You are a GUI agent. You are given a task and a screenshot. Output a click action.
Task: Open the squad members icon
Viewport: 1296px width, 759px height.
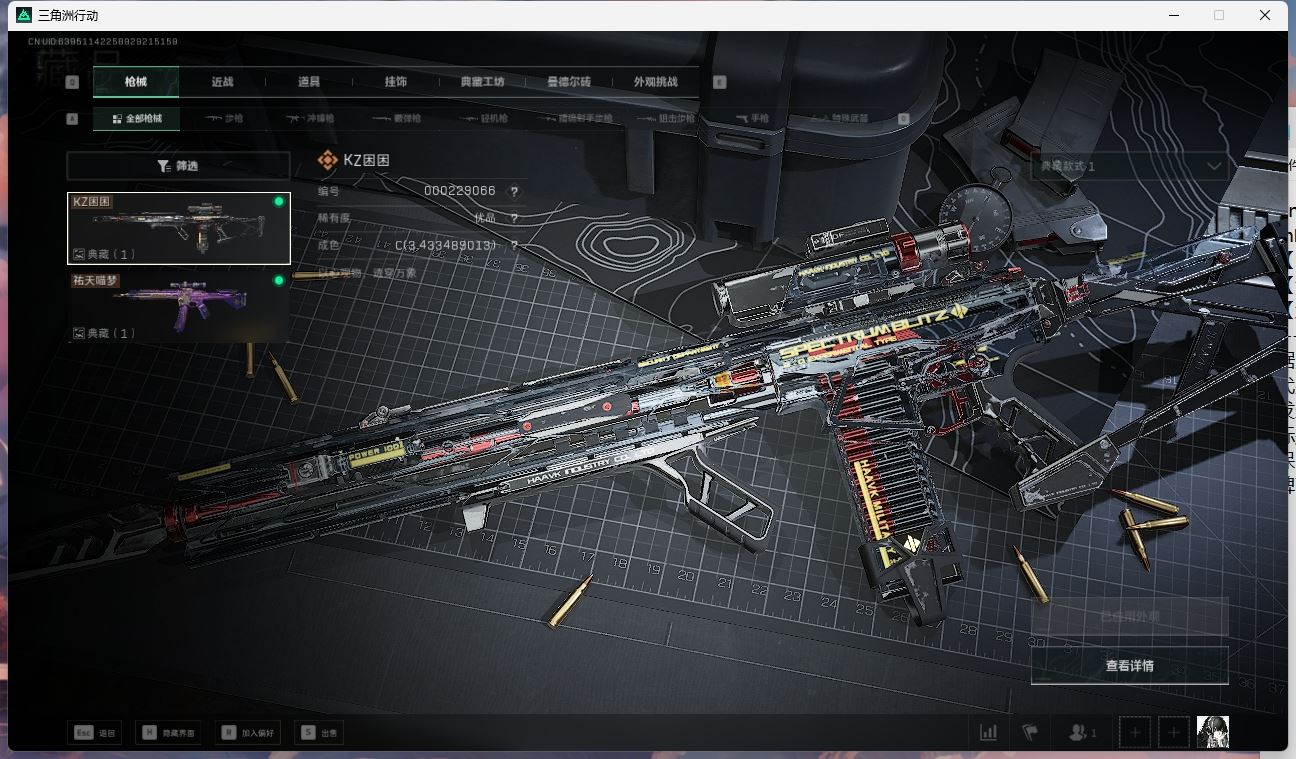(1082, 733)
